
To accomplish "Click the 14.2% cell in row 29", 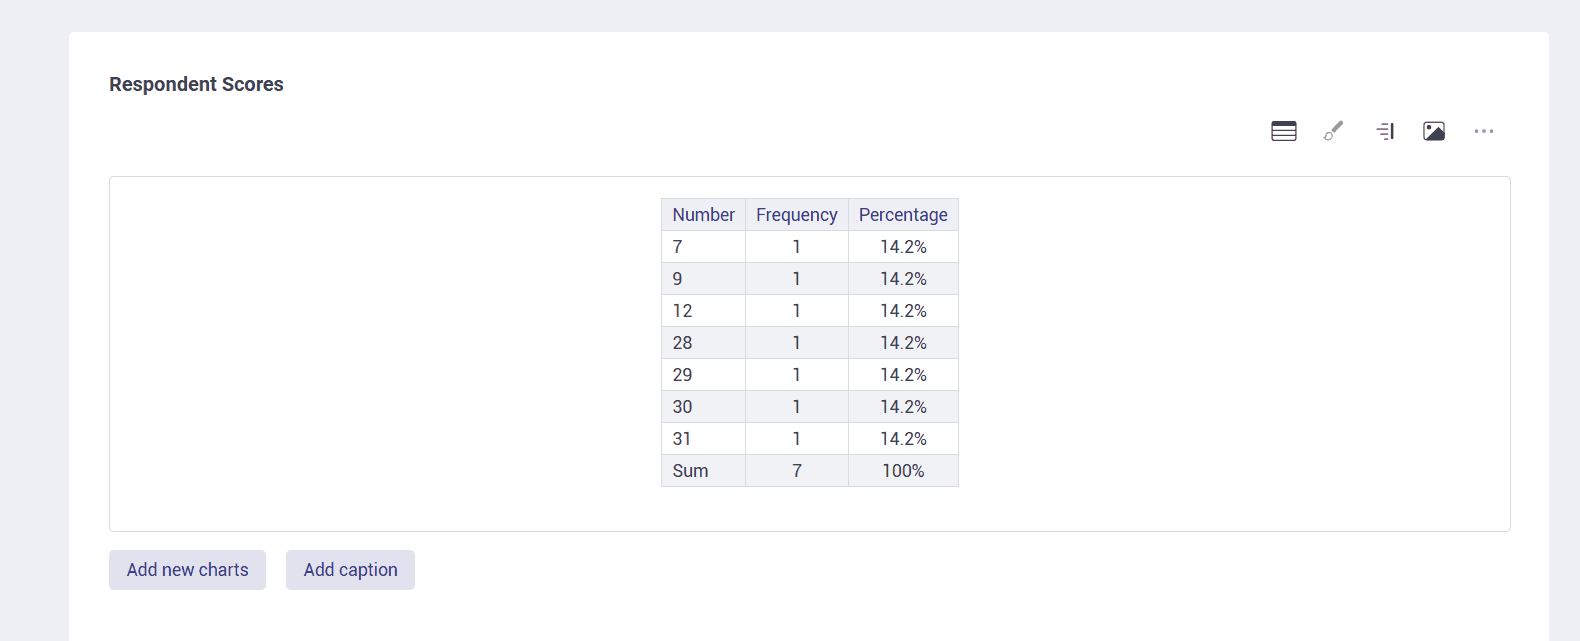I will pyautogui.click(x=903, y=375).
